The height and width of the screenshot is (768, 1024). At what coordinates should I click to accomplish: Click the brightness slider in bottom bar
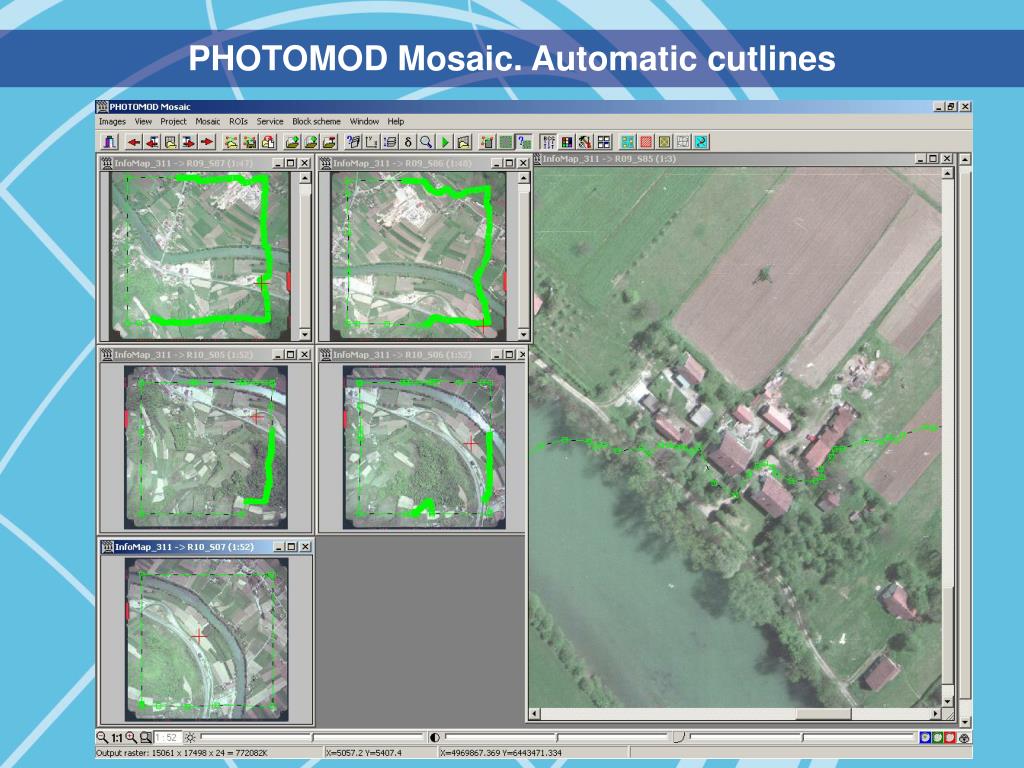(x=312, y=737)
